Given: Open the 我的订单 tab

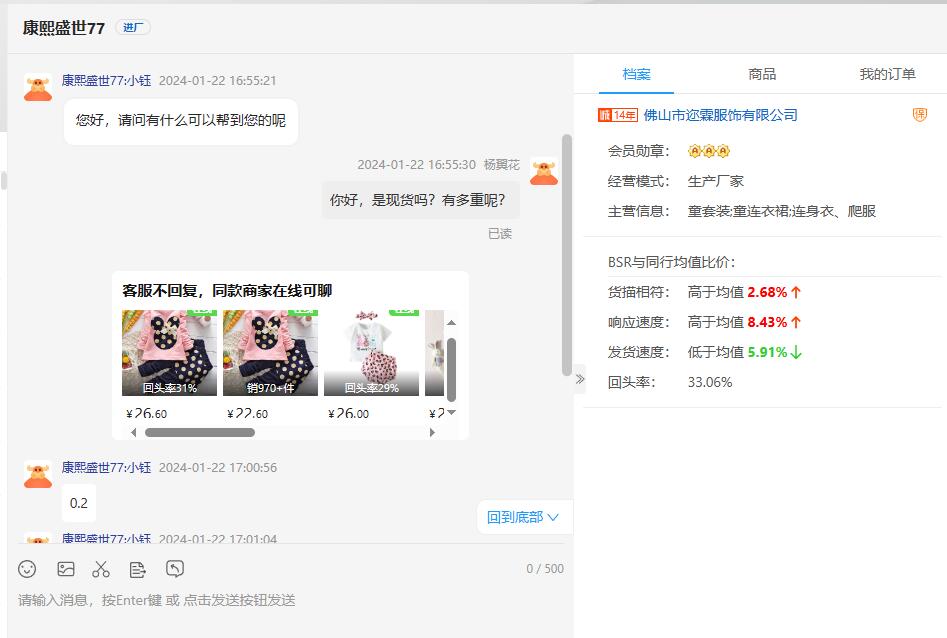Looking at the screenshot, I should coord(887,74).
